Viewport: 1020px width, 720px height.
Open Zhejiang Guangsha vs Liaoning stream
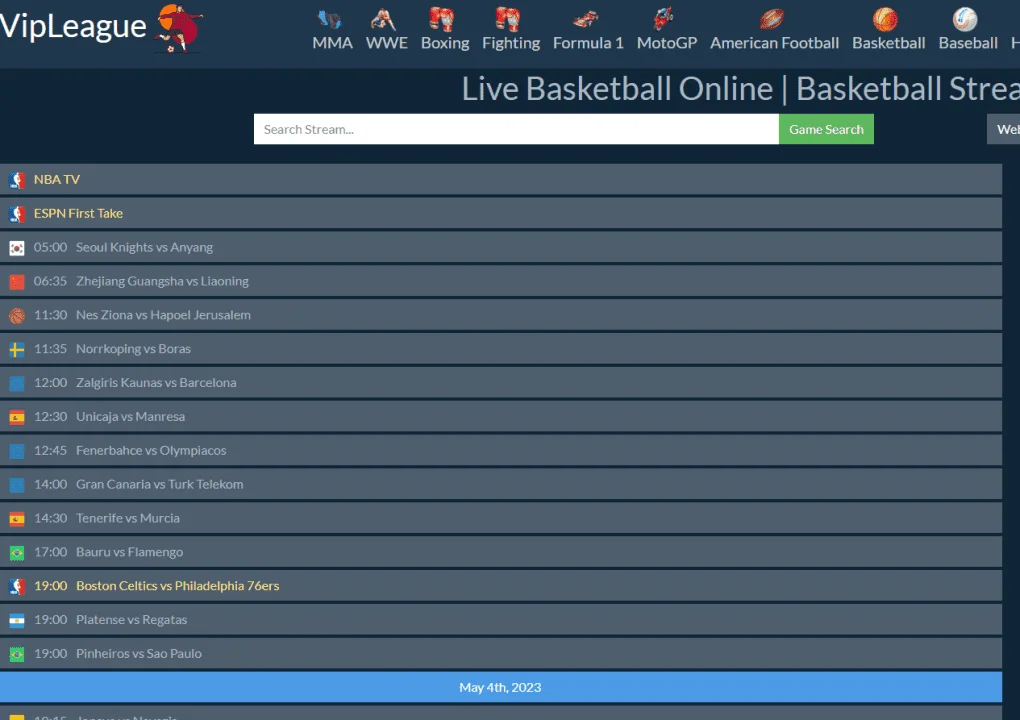(x=501, y=281)
